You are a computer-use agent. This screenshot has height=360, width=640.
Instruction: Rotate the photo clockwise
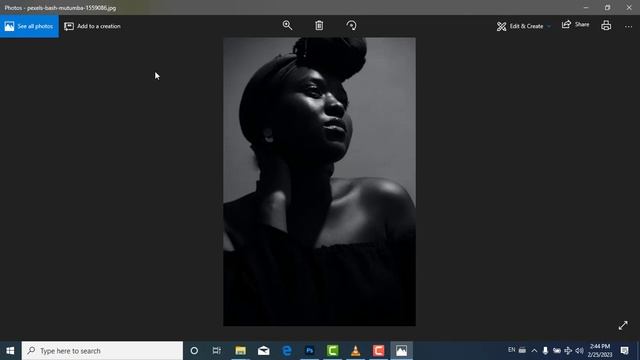click(351, 25)
